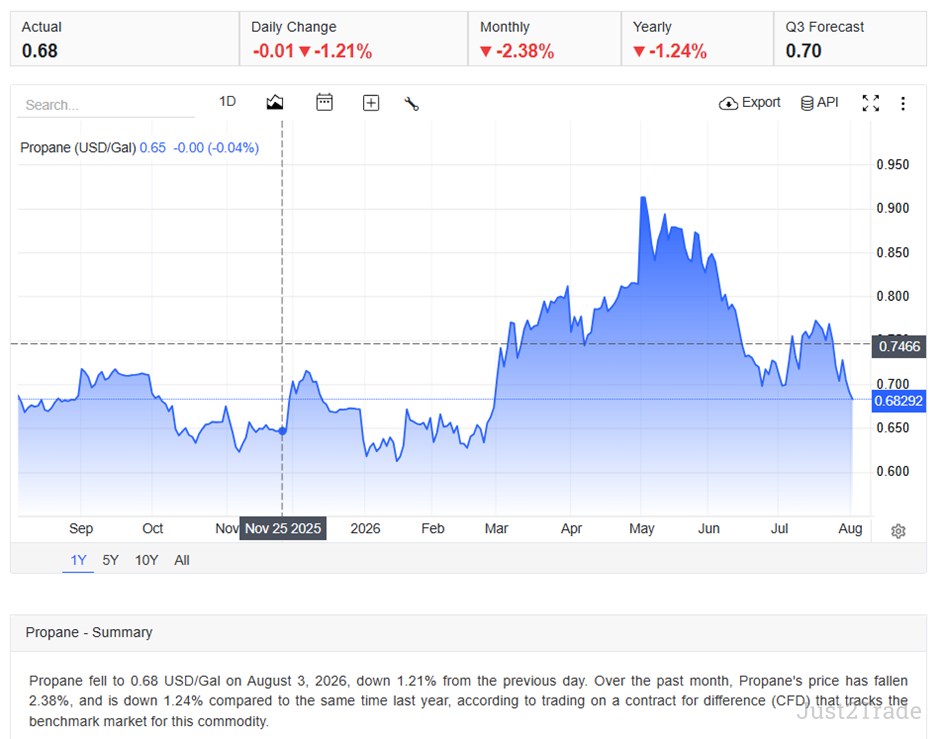The image size is (941, 739).
Task: Open the three-dot more options menu
Action: (x=903, y=104)
